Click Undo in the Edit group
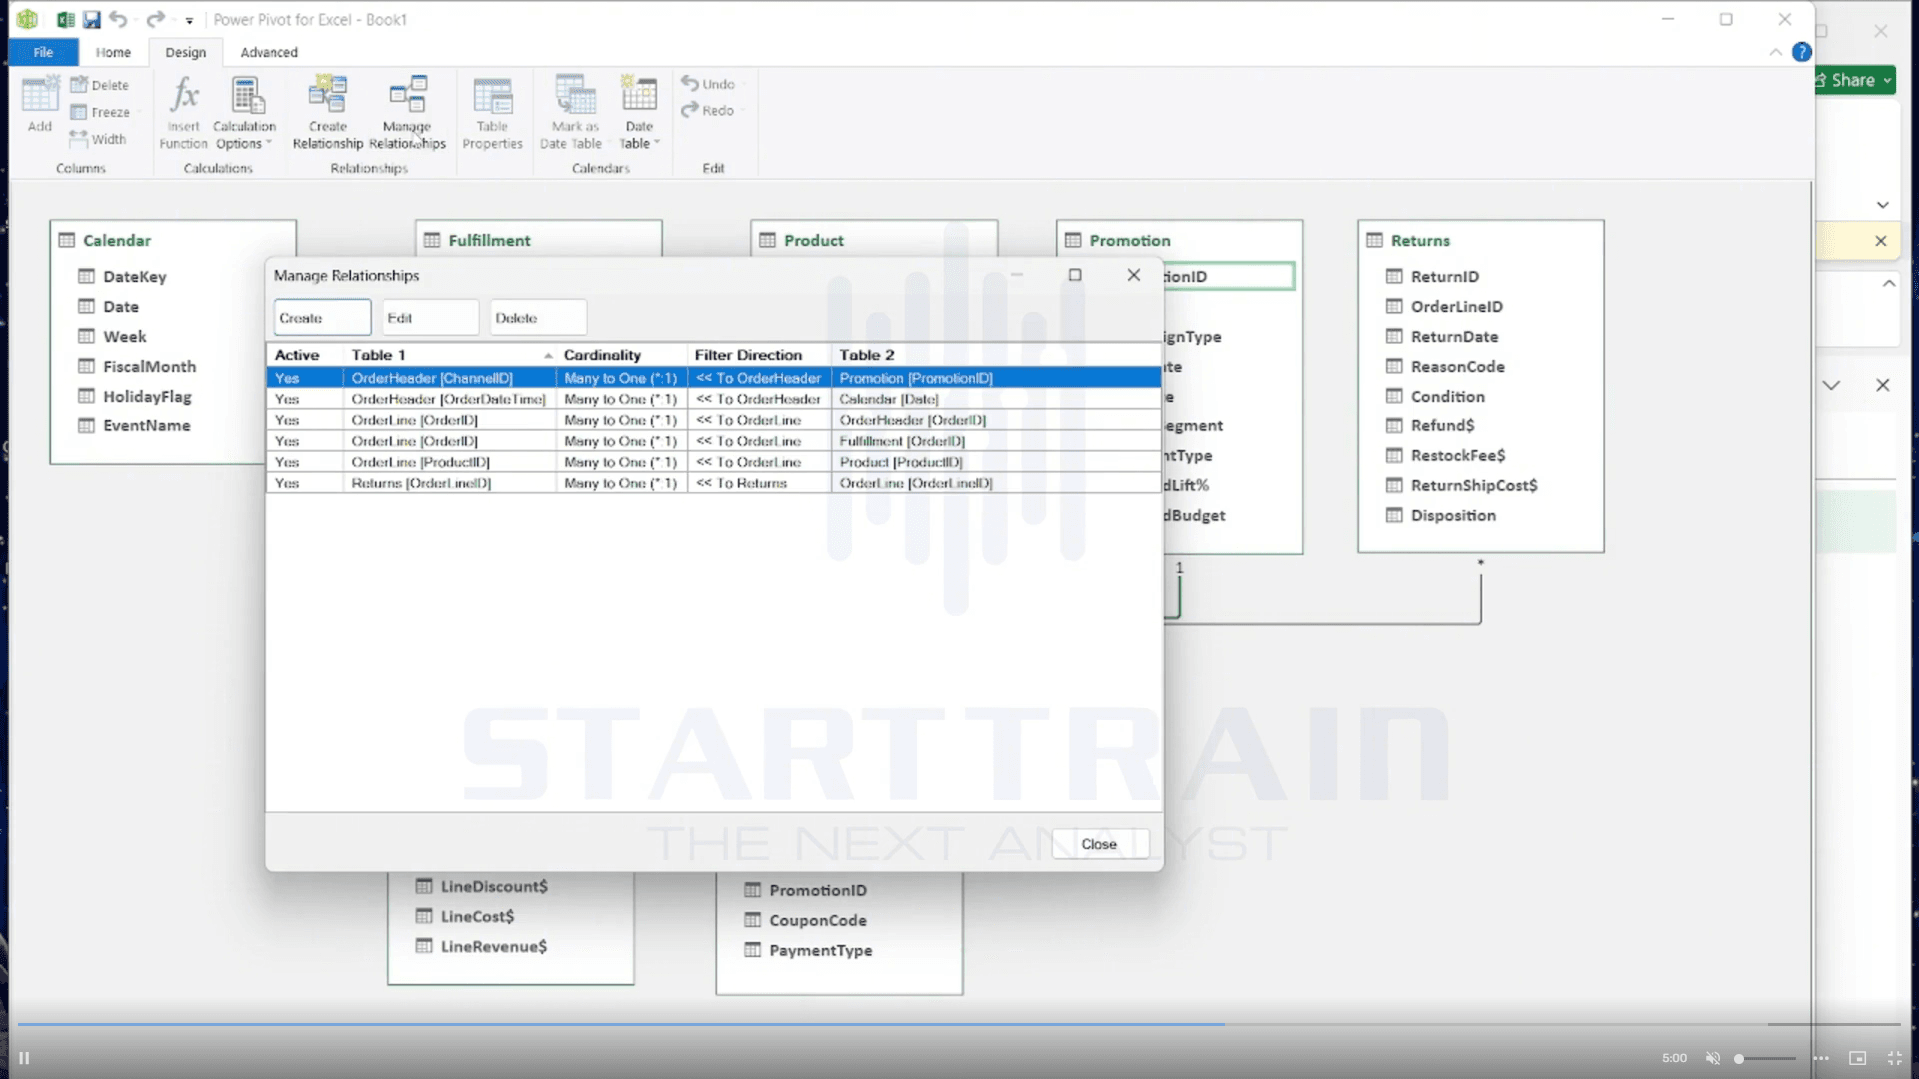This screenshot has height=1079, width=1919. [708, 84]
